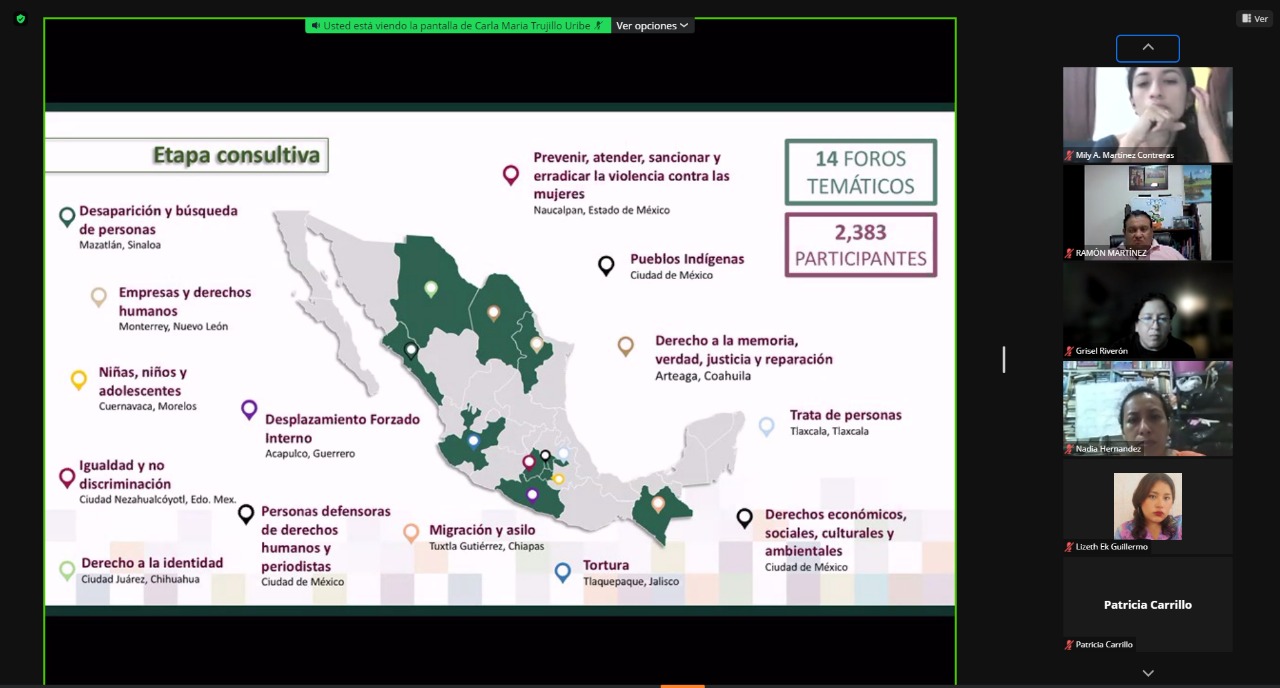Image resolution: width=1280 pixels, height=688 pixels.
Task: Click the screen sharing notification banner
Action: click(458, 25)
